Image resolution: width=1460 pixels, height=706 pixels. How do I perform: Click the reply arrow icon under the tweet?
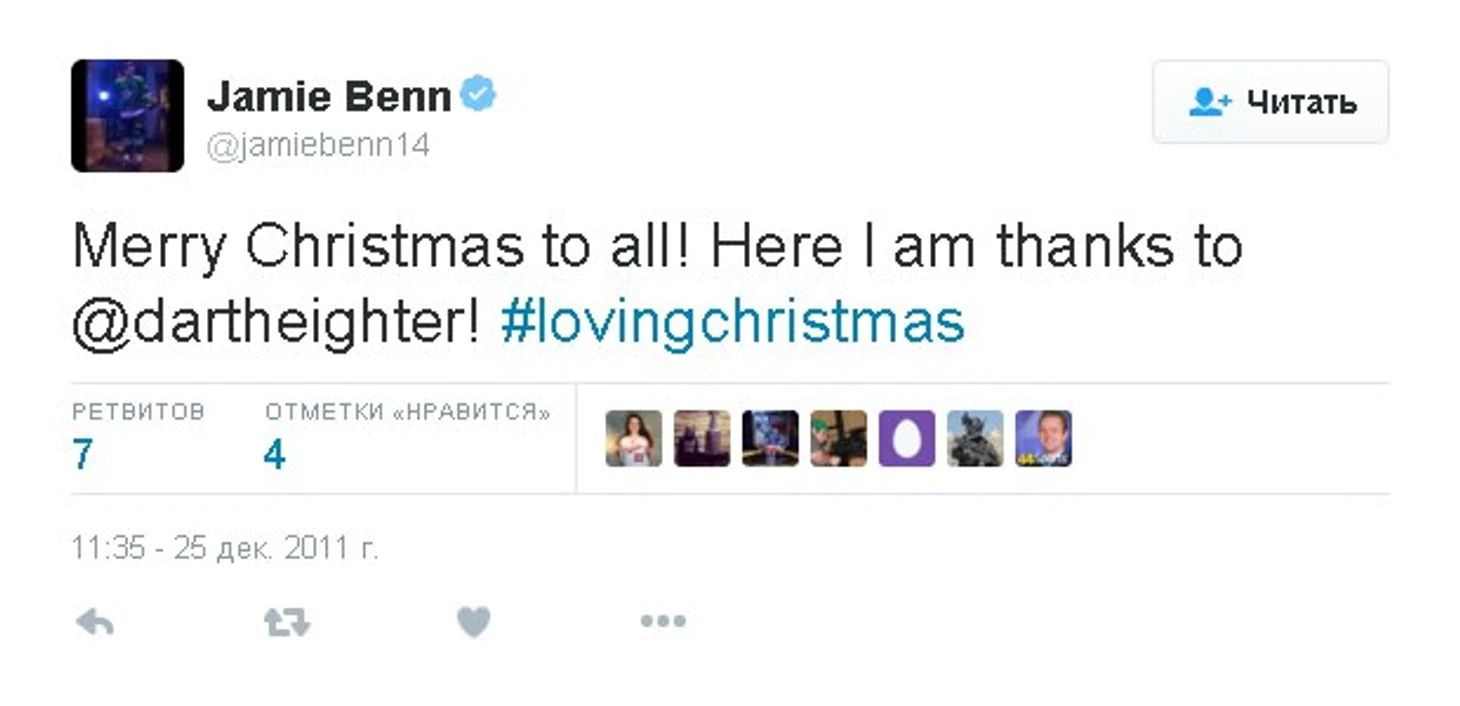(x=95, y=622)
